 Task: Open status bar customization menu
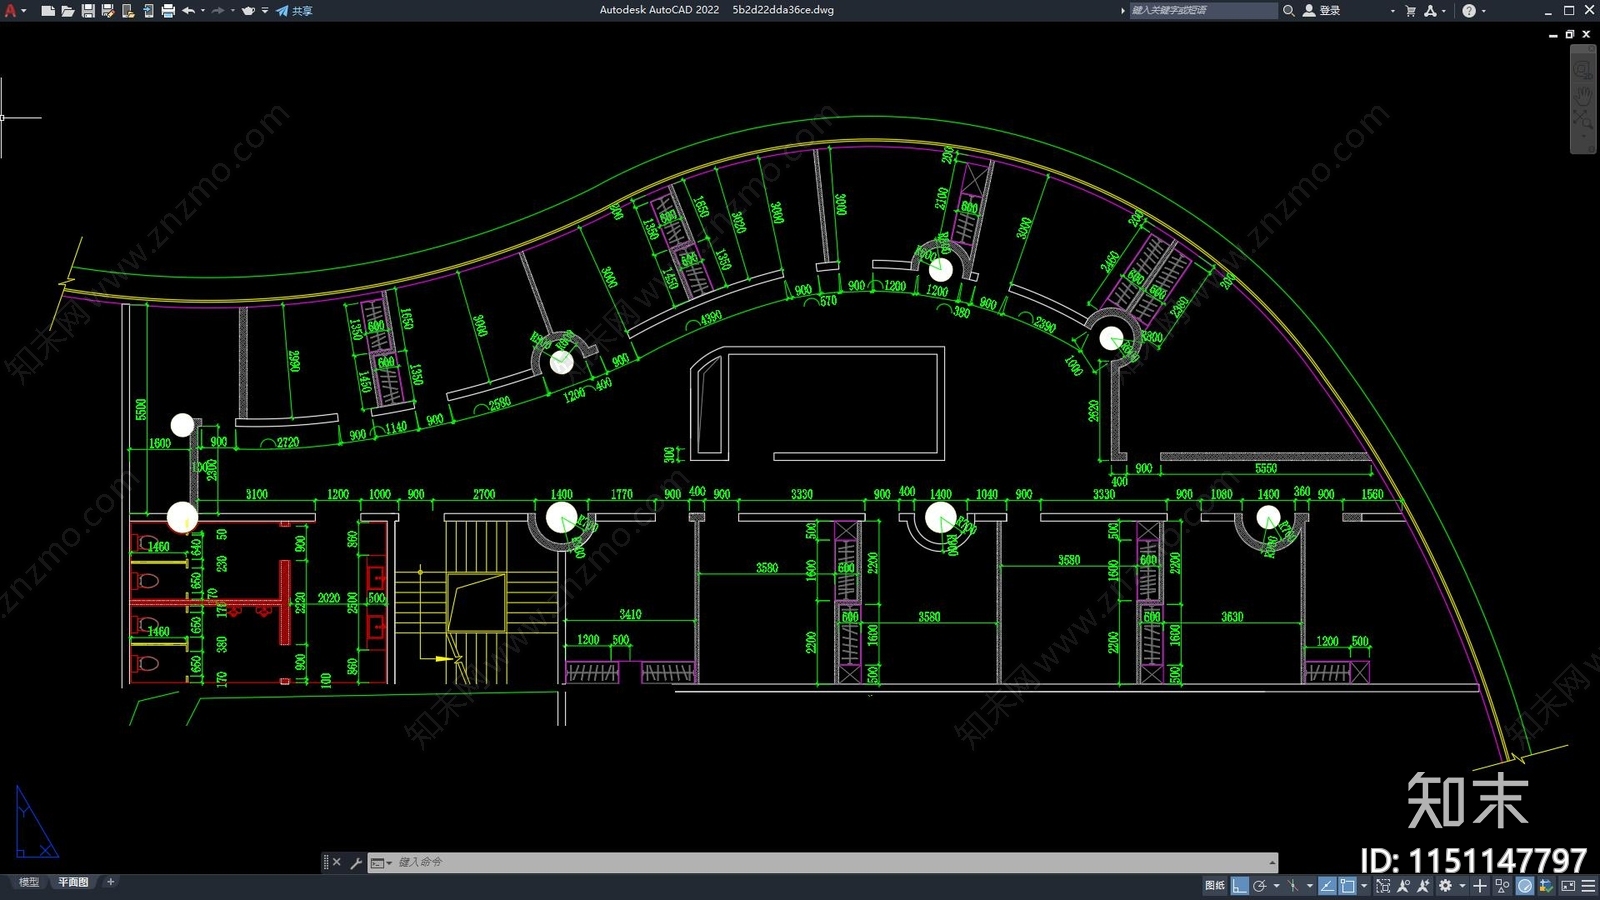point(1588,886)
